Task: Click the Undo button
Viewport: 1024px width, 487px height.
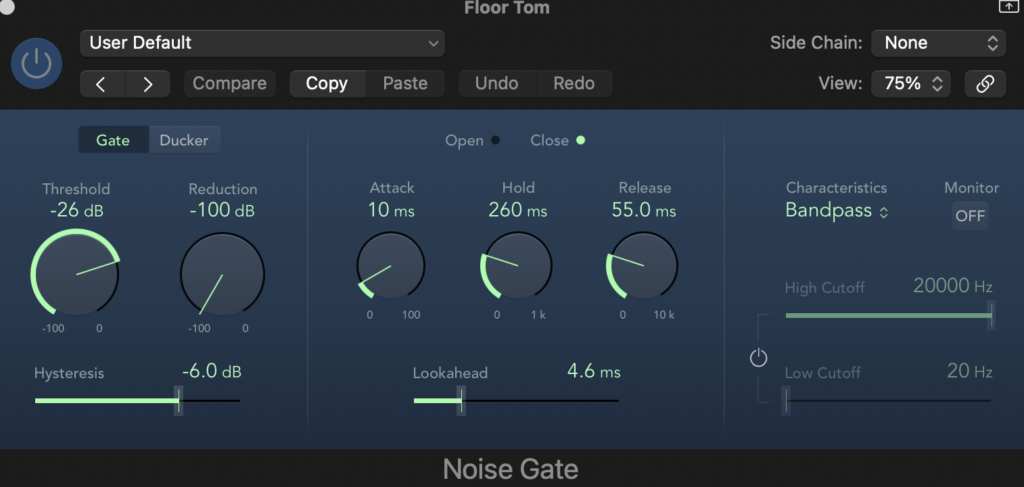Action: (497, 84)
